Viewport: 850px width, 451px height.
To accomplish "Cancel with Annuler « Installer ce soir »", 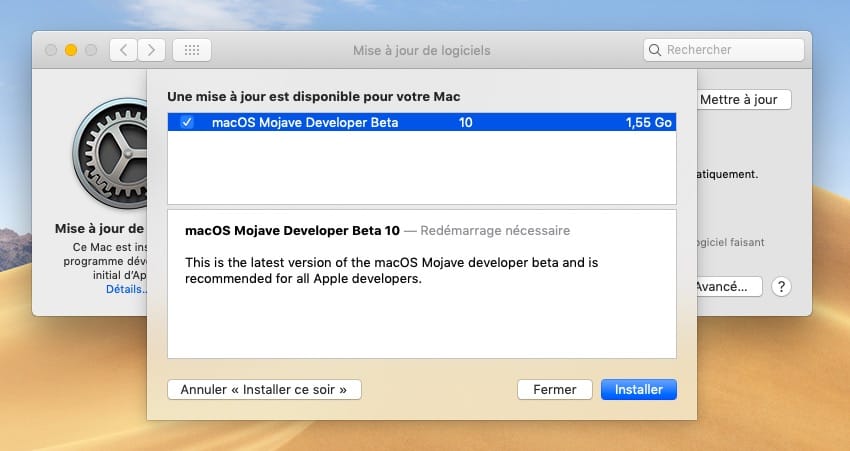I will click(x=264, y=390).
